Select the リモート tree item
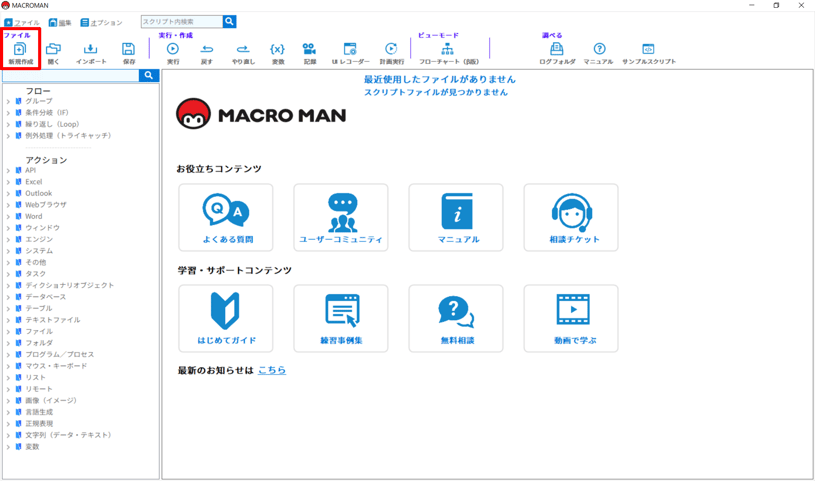 coord(39,388)
